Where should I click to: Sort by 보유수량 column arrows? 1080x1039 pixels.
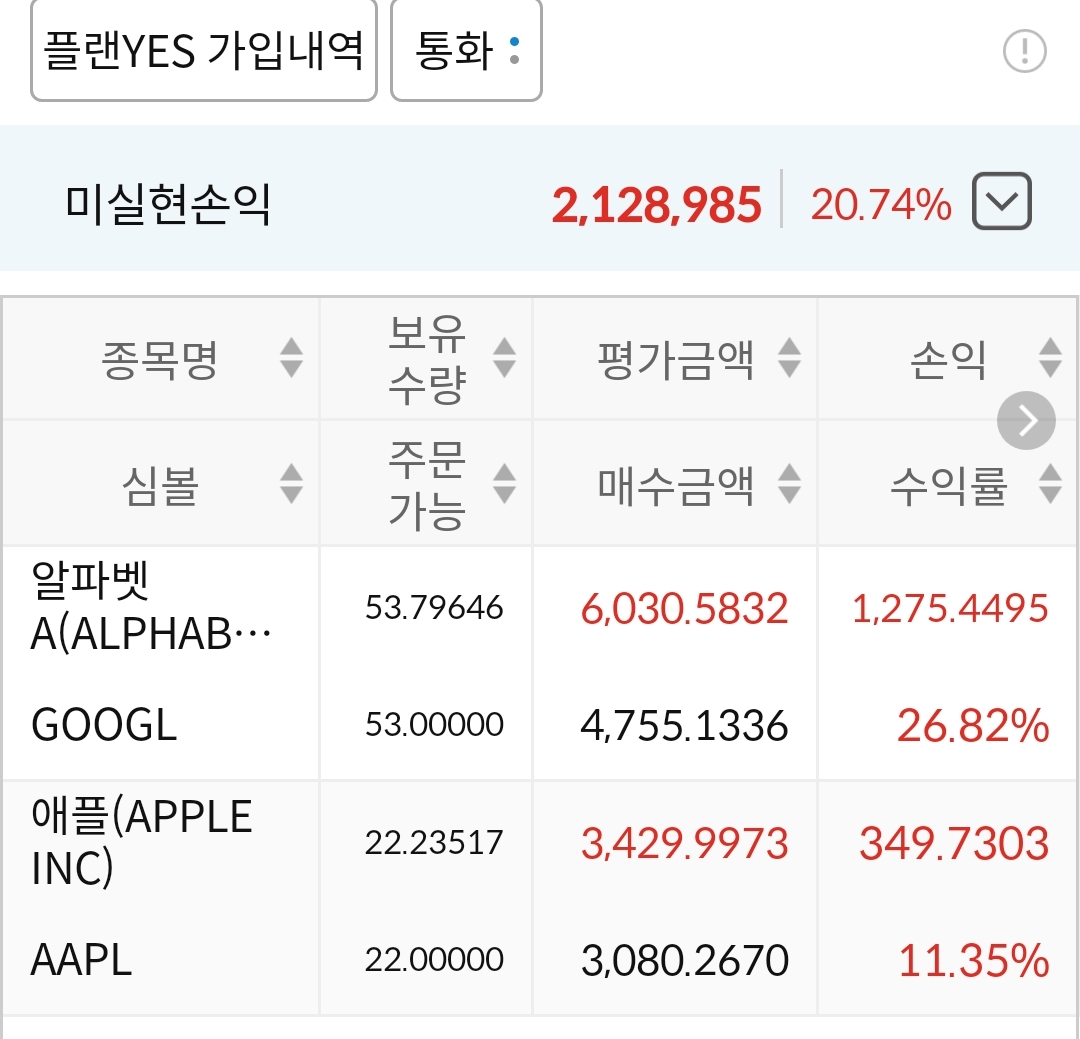click(x=505, y=358)
